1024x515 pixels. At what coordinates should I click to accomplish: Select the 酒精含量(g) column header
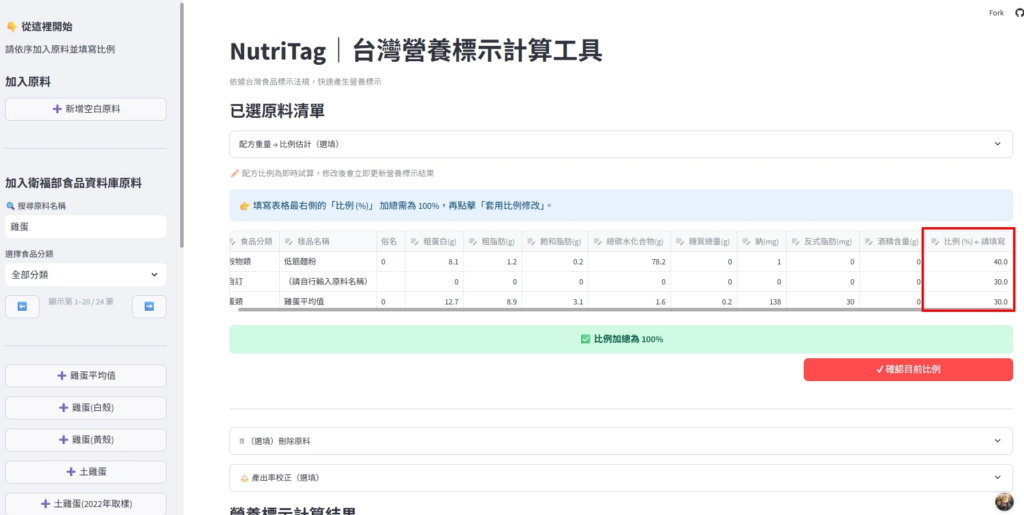coord(891,242)
